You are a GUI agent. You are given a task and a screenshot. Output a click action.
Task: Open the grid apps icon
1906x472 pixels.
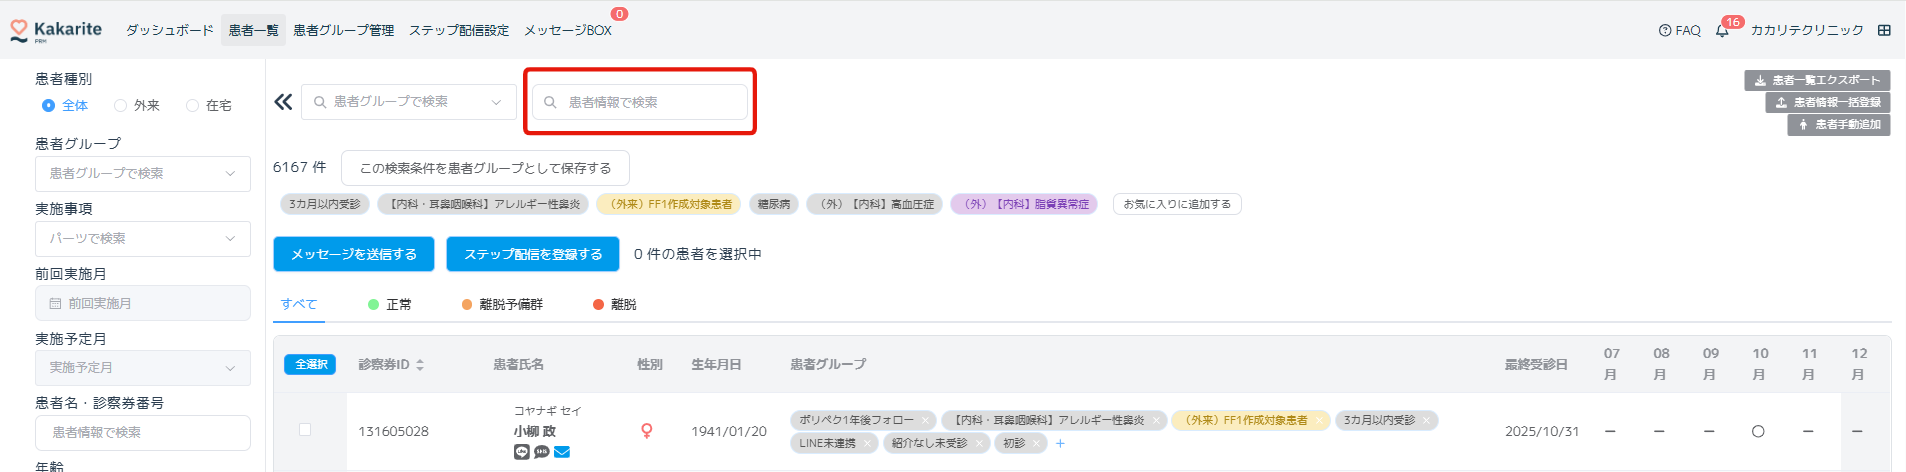(1884, 31)
